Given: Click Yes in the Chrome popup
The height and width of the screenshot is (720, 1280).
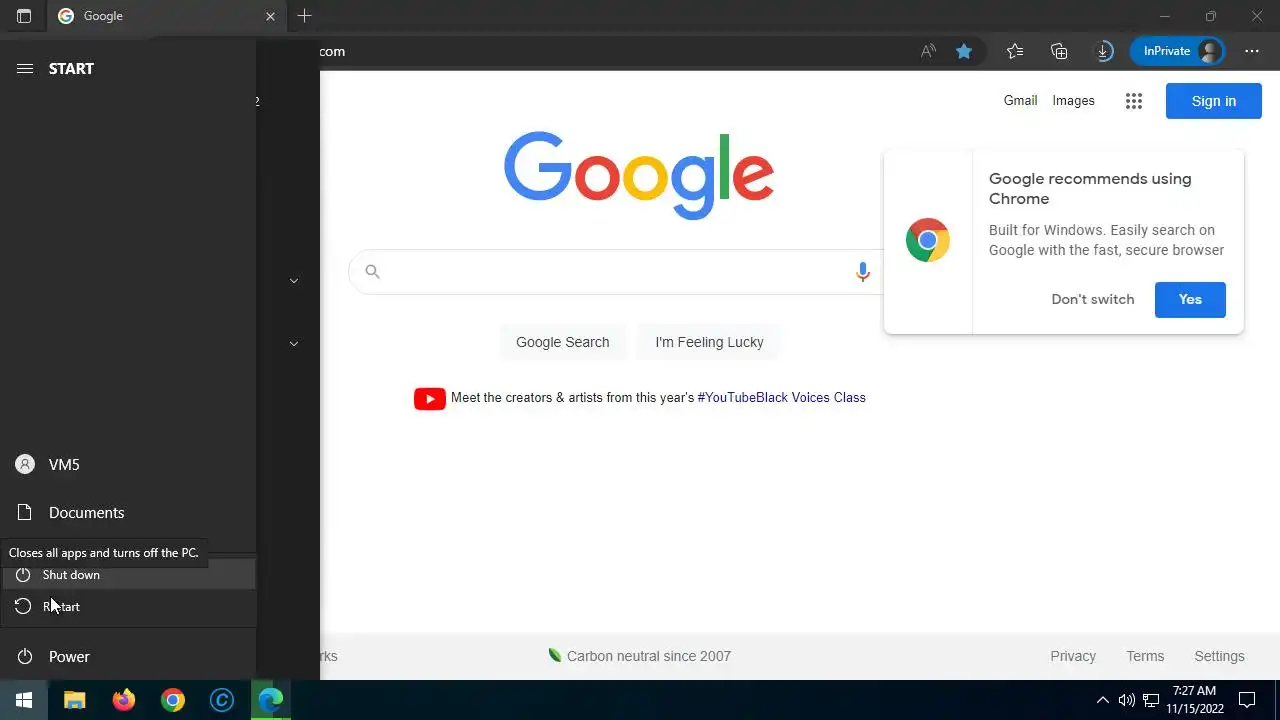Looking at the screenshot, I should (1190, 300).
